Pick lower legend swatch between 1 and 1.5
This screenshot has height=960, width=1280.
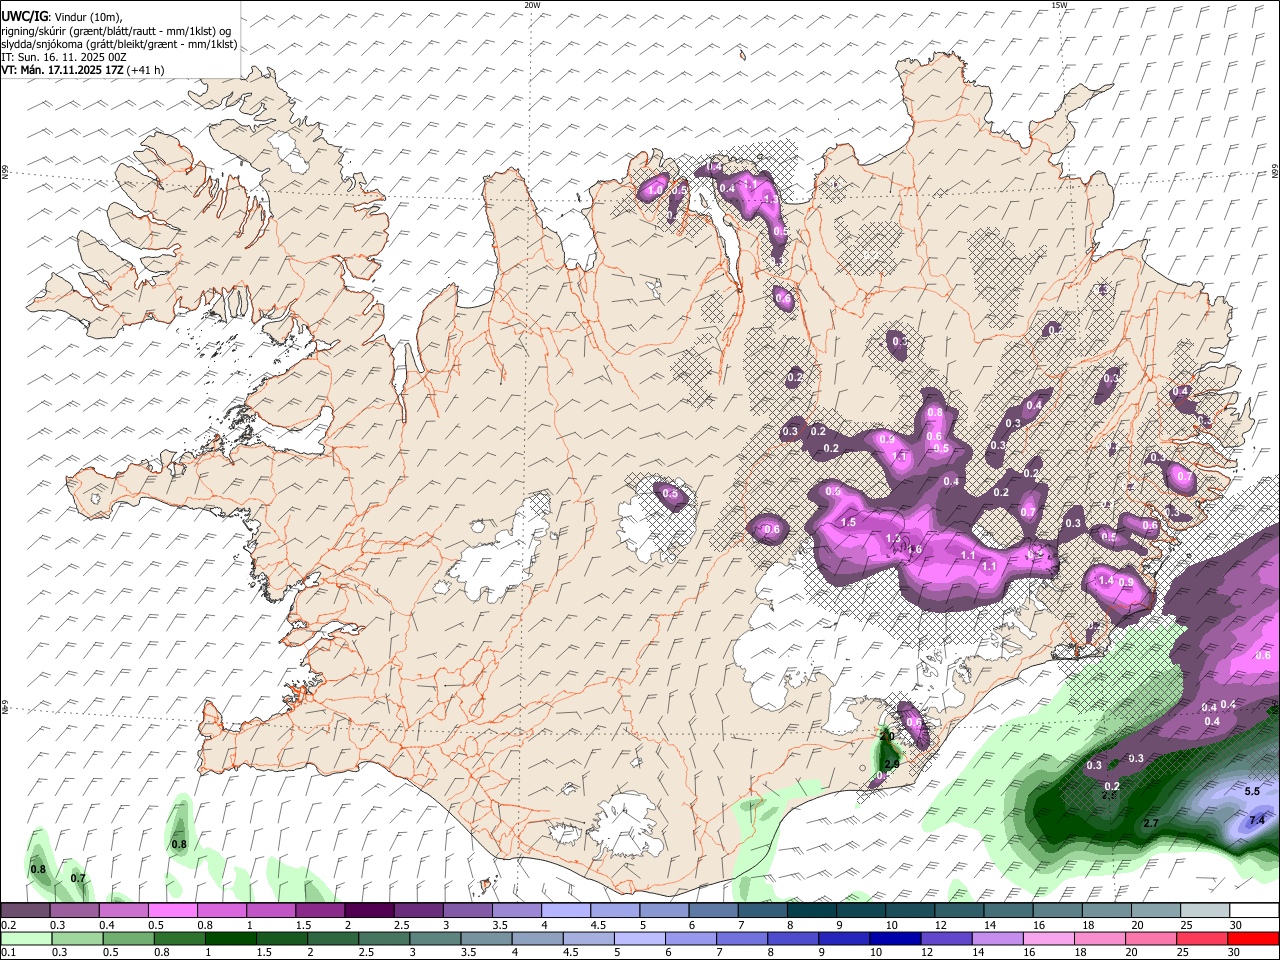pos(231,938)
